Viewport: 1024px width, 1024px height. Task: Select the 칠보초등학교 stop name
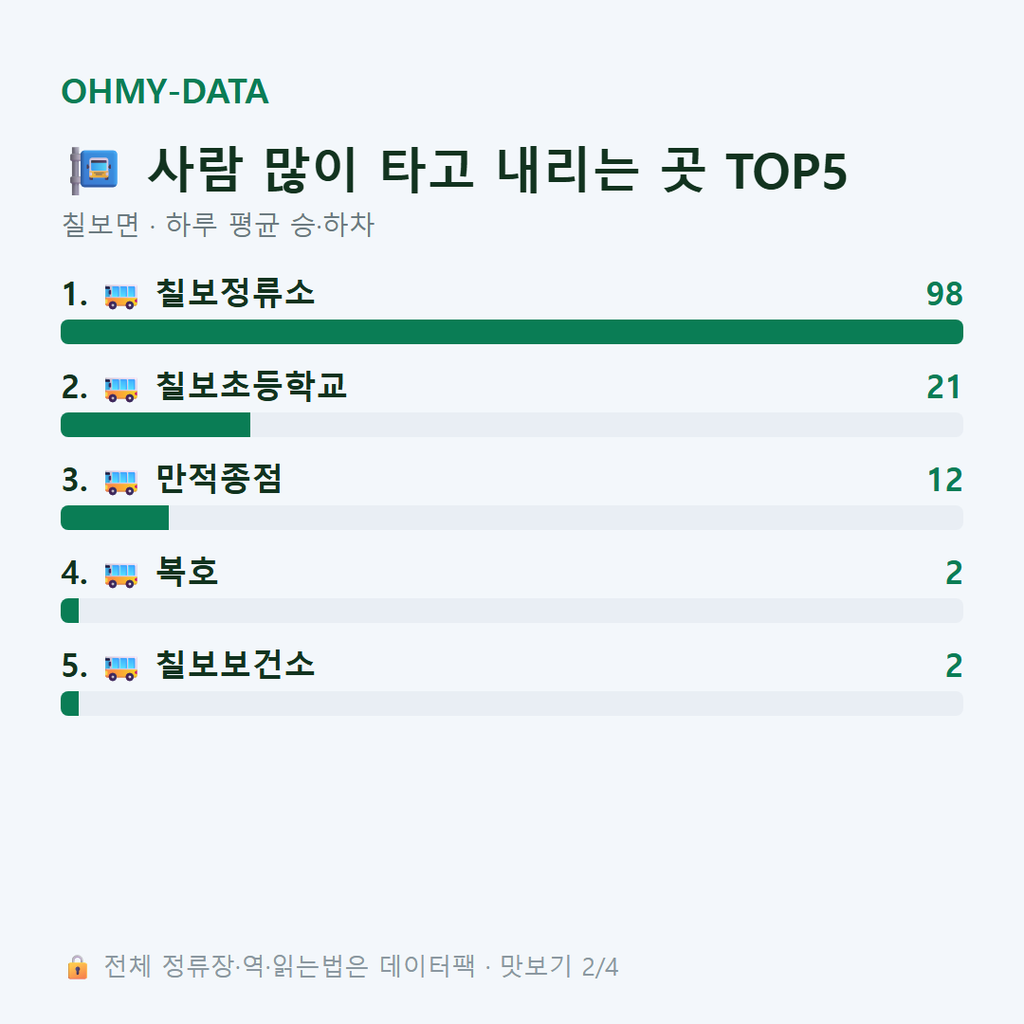(251, 385)
